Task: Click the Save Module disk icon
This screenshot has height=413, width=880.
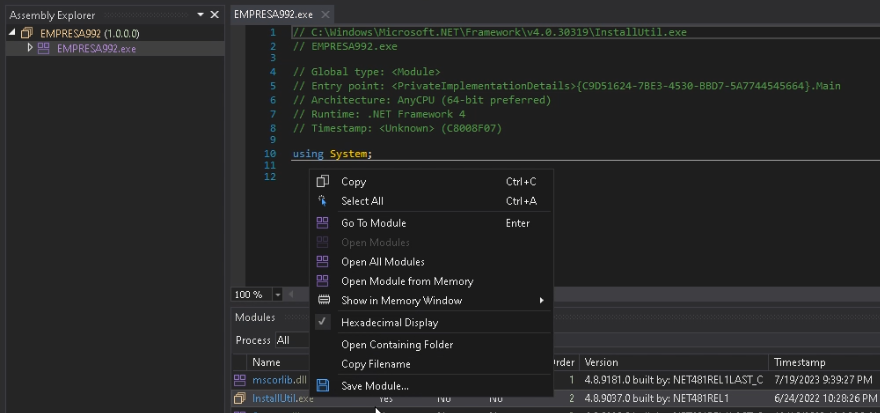Action: click(x=322, y=386)
